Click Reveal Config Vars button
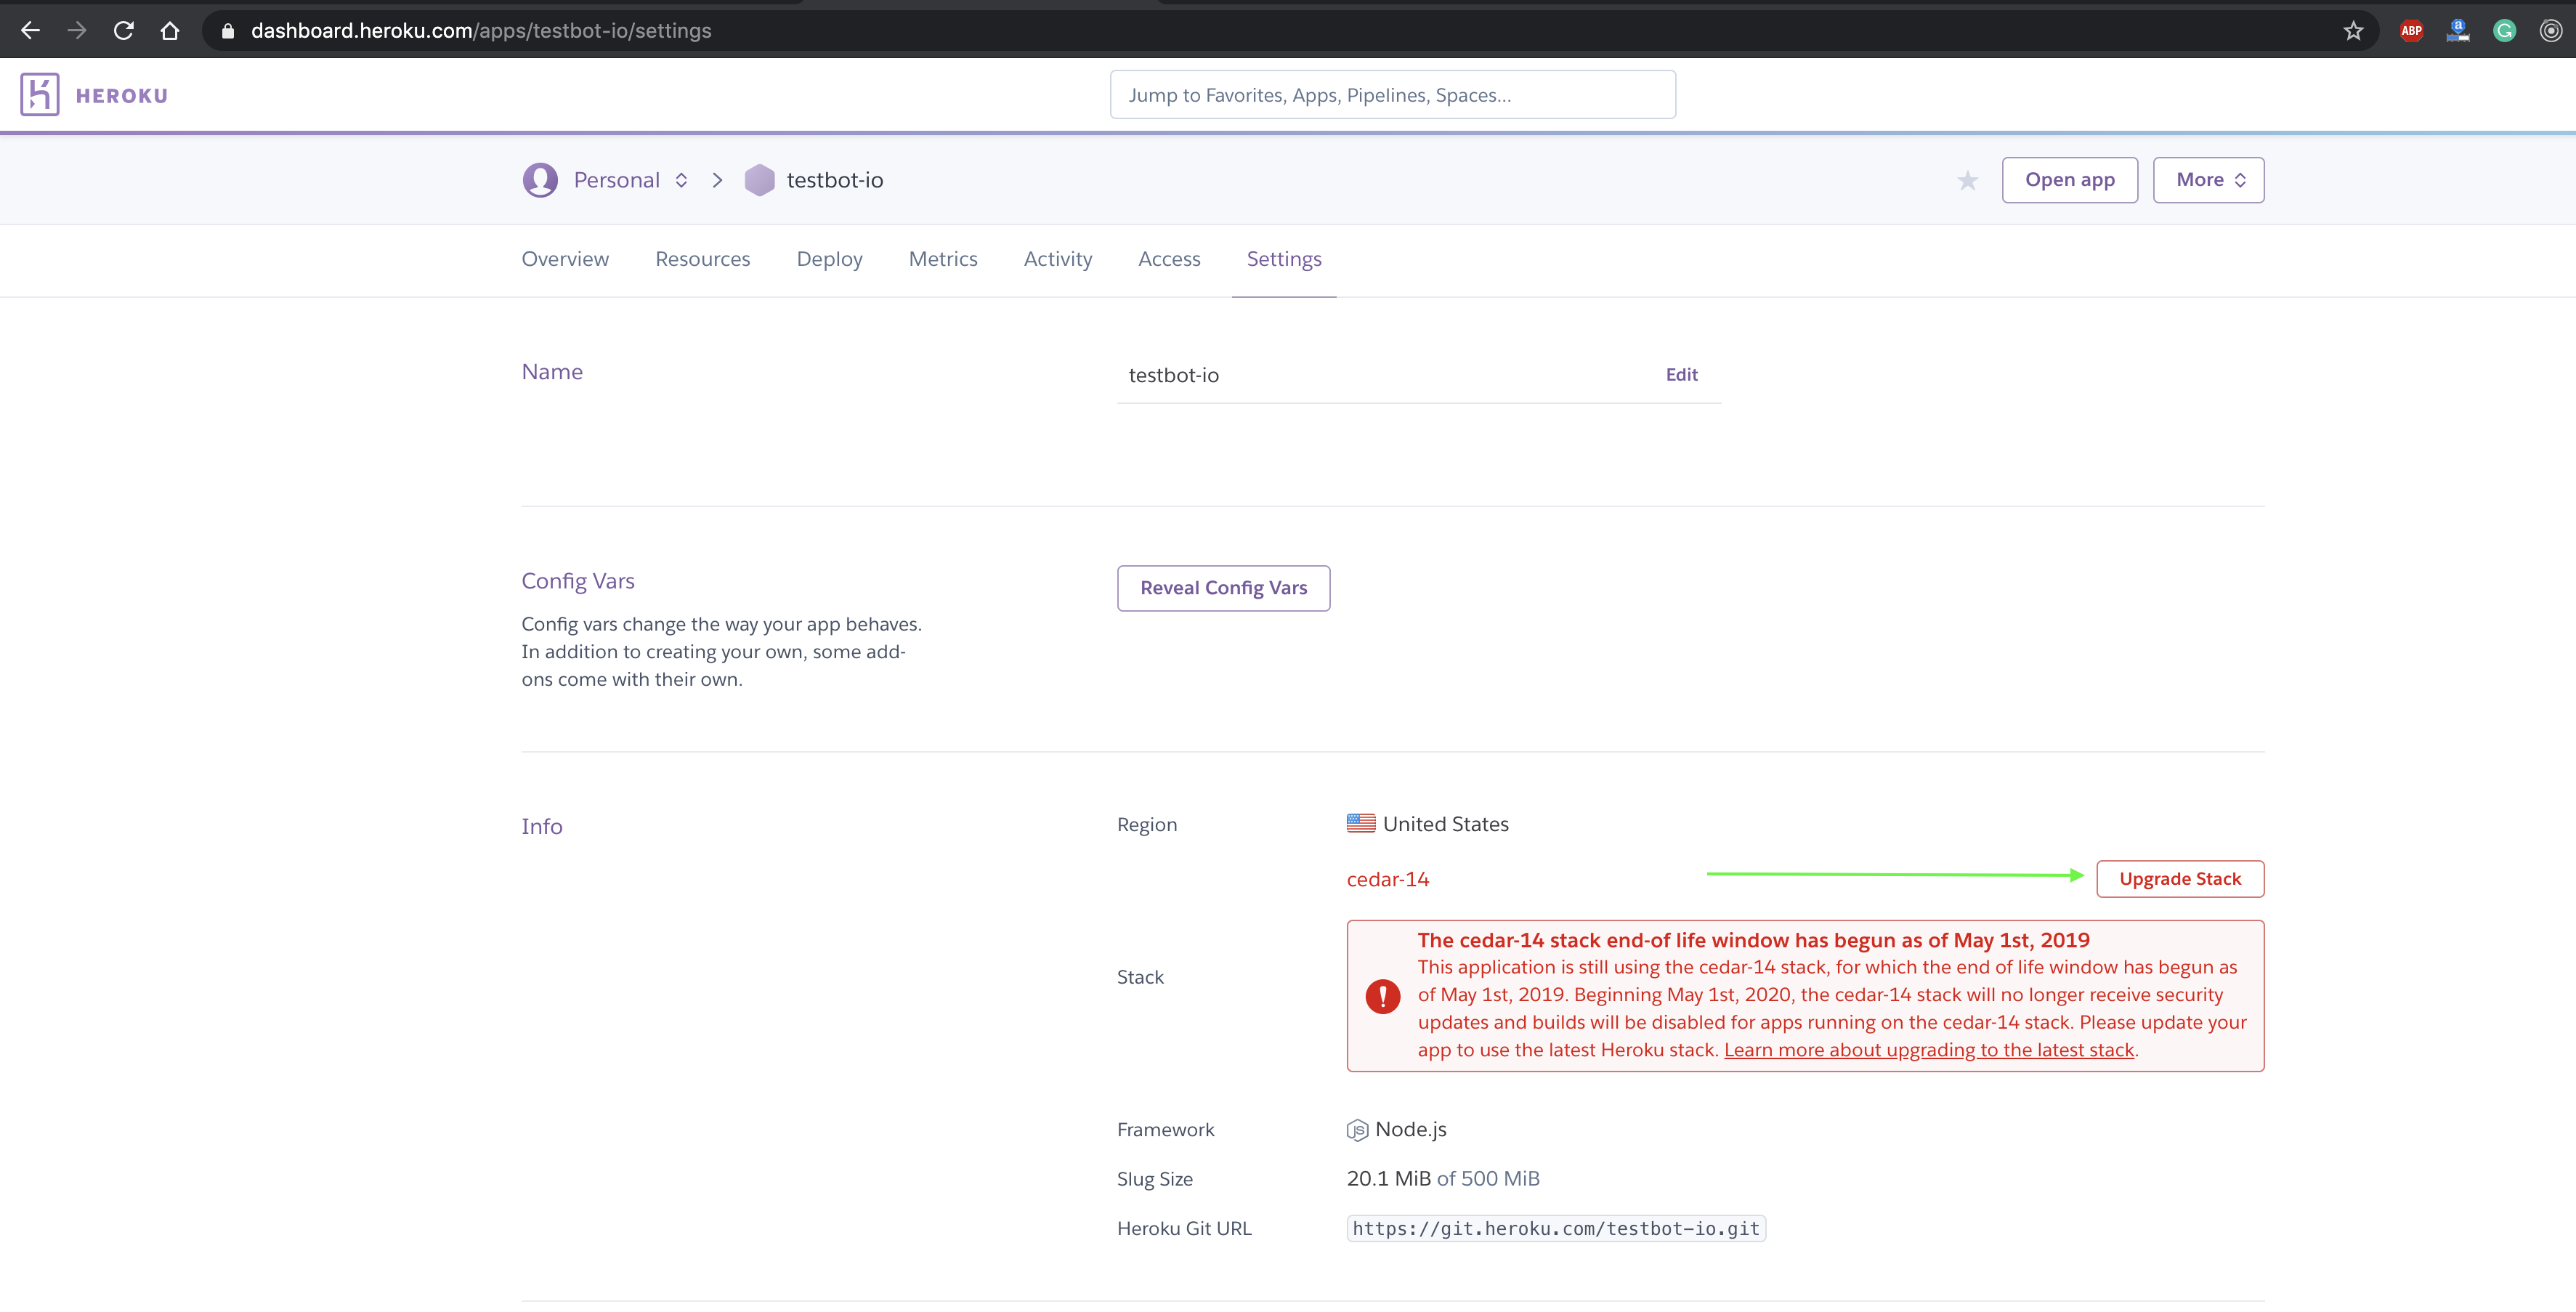This screenshot has height=1312, width=2576. pos(1223,588)
